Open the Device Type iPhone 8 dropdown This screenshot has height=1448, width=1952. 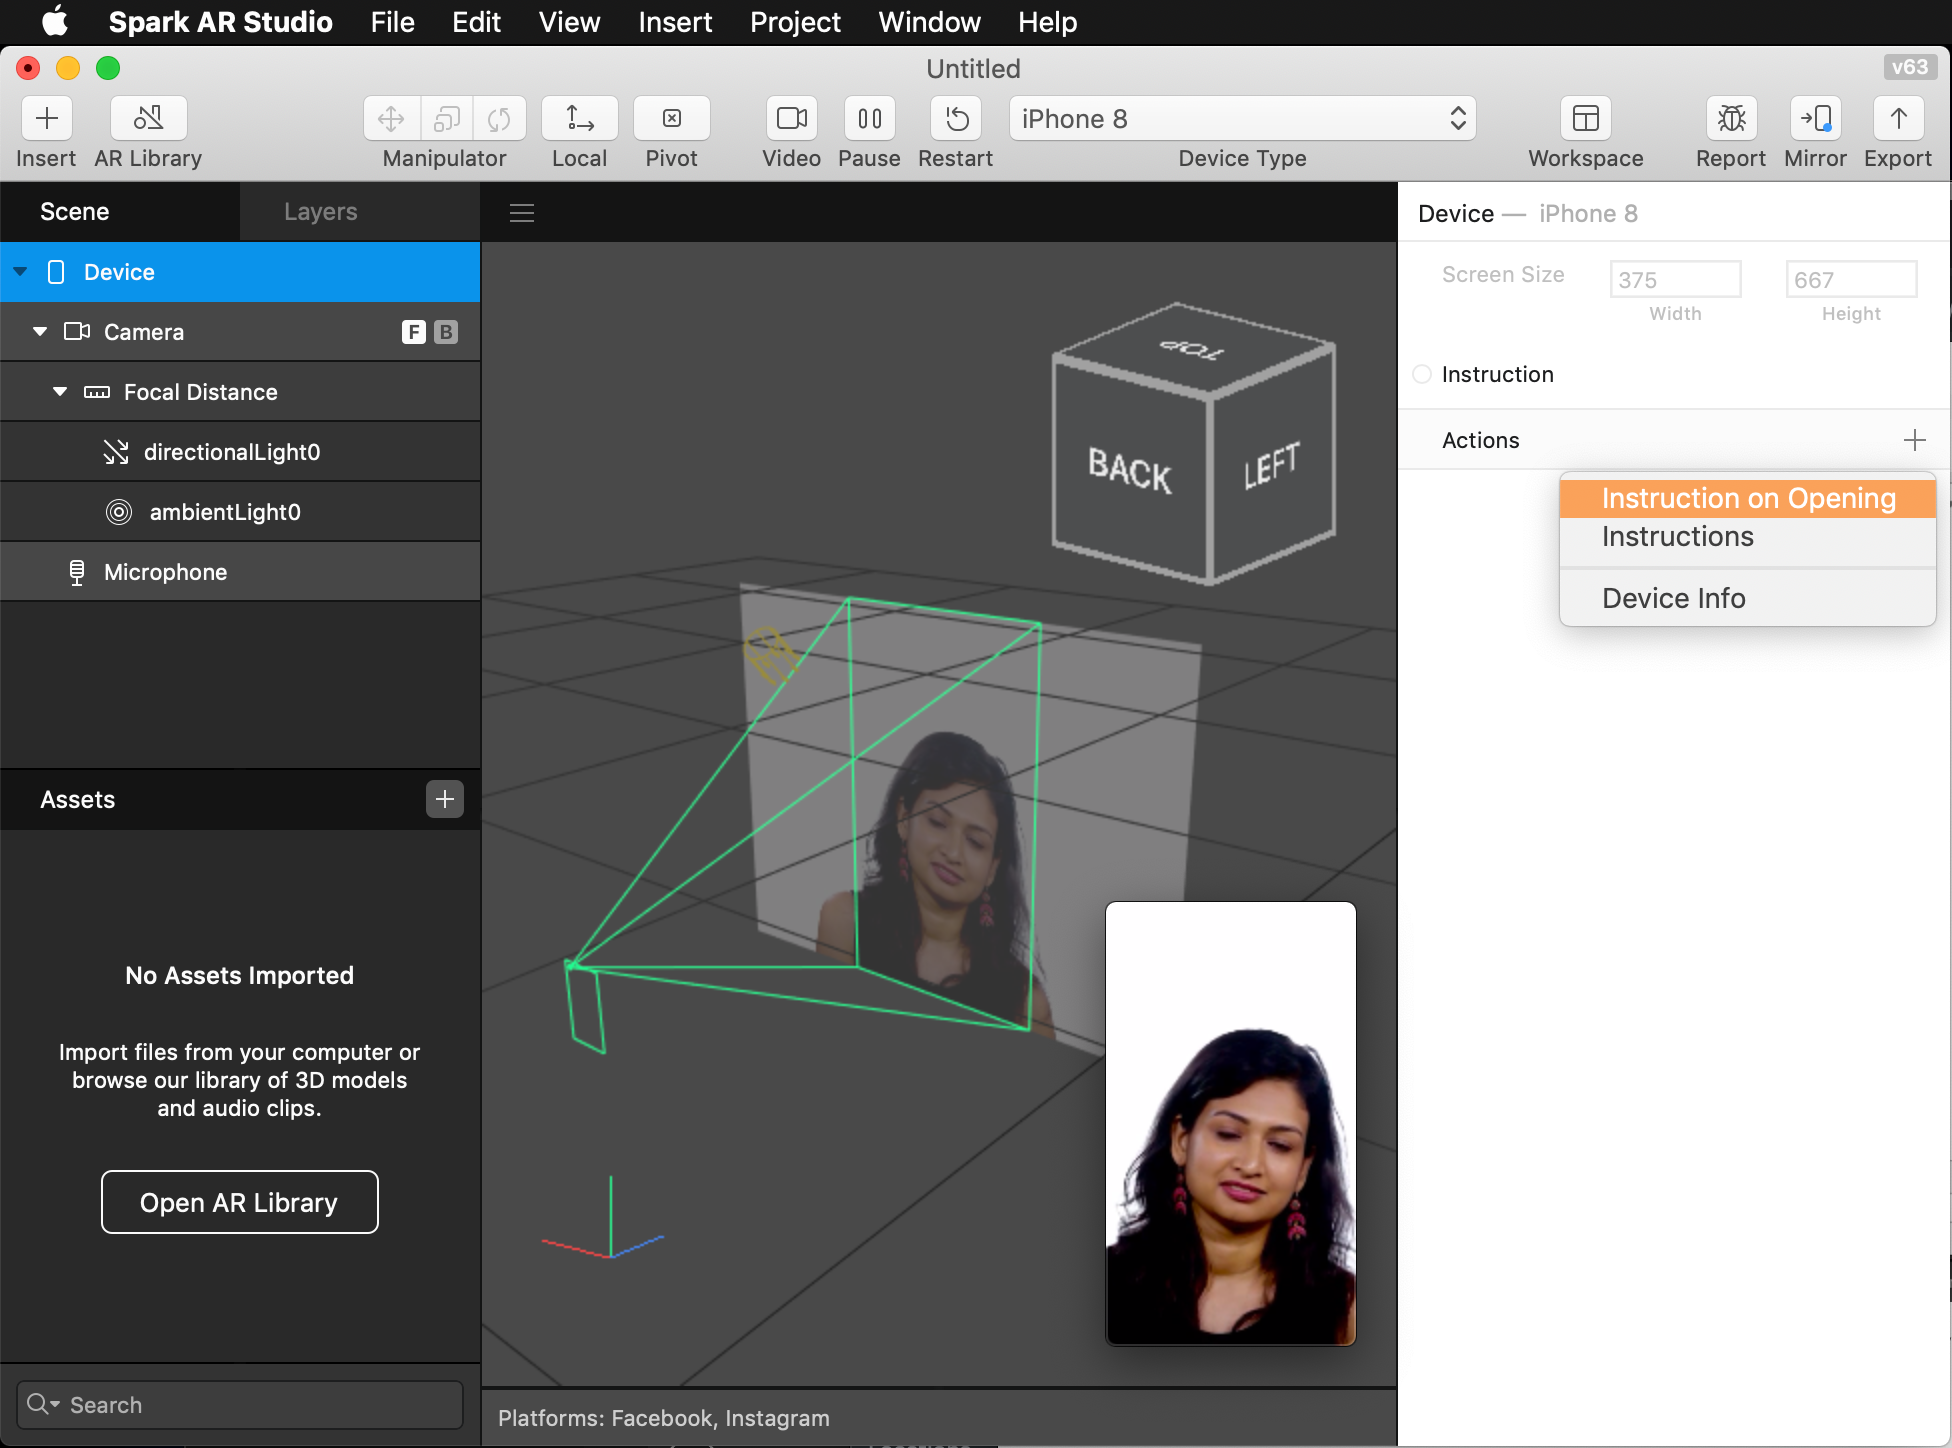(1243, 119)
